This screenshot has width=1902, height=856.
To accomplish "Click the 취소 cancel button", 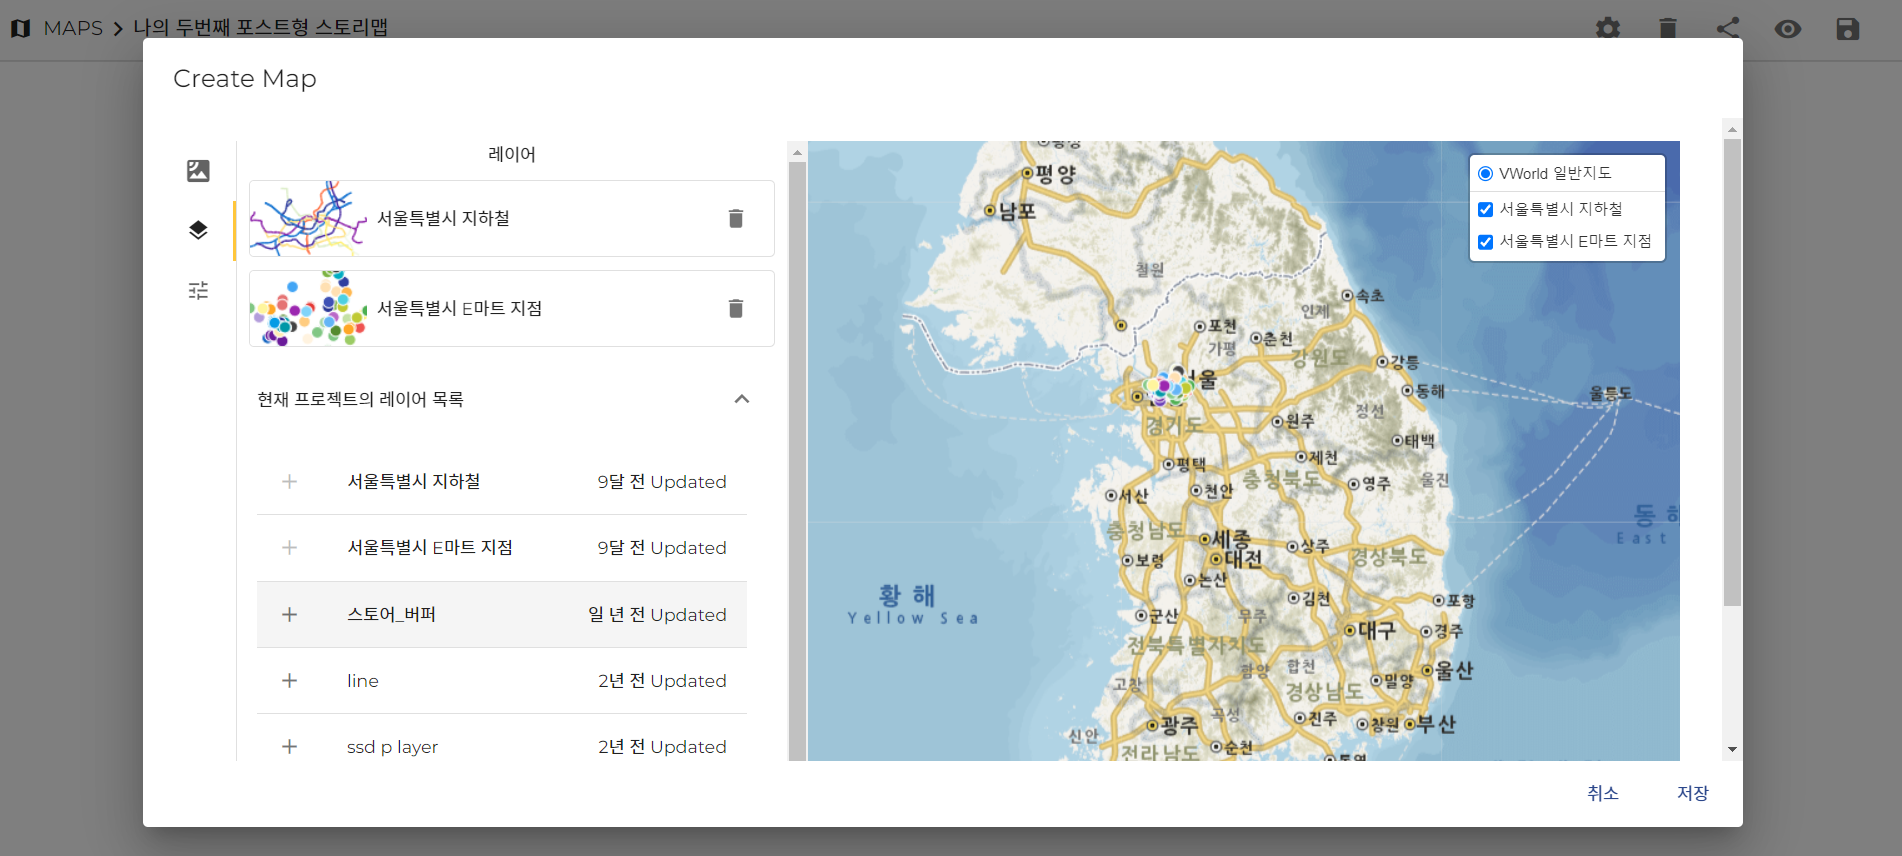I will (x=1602, y=793).
